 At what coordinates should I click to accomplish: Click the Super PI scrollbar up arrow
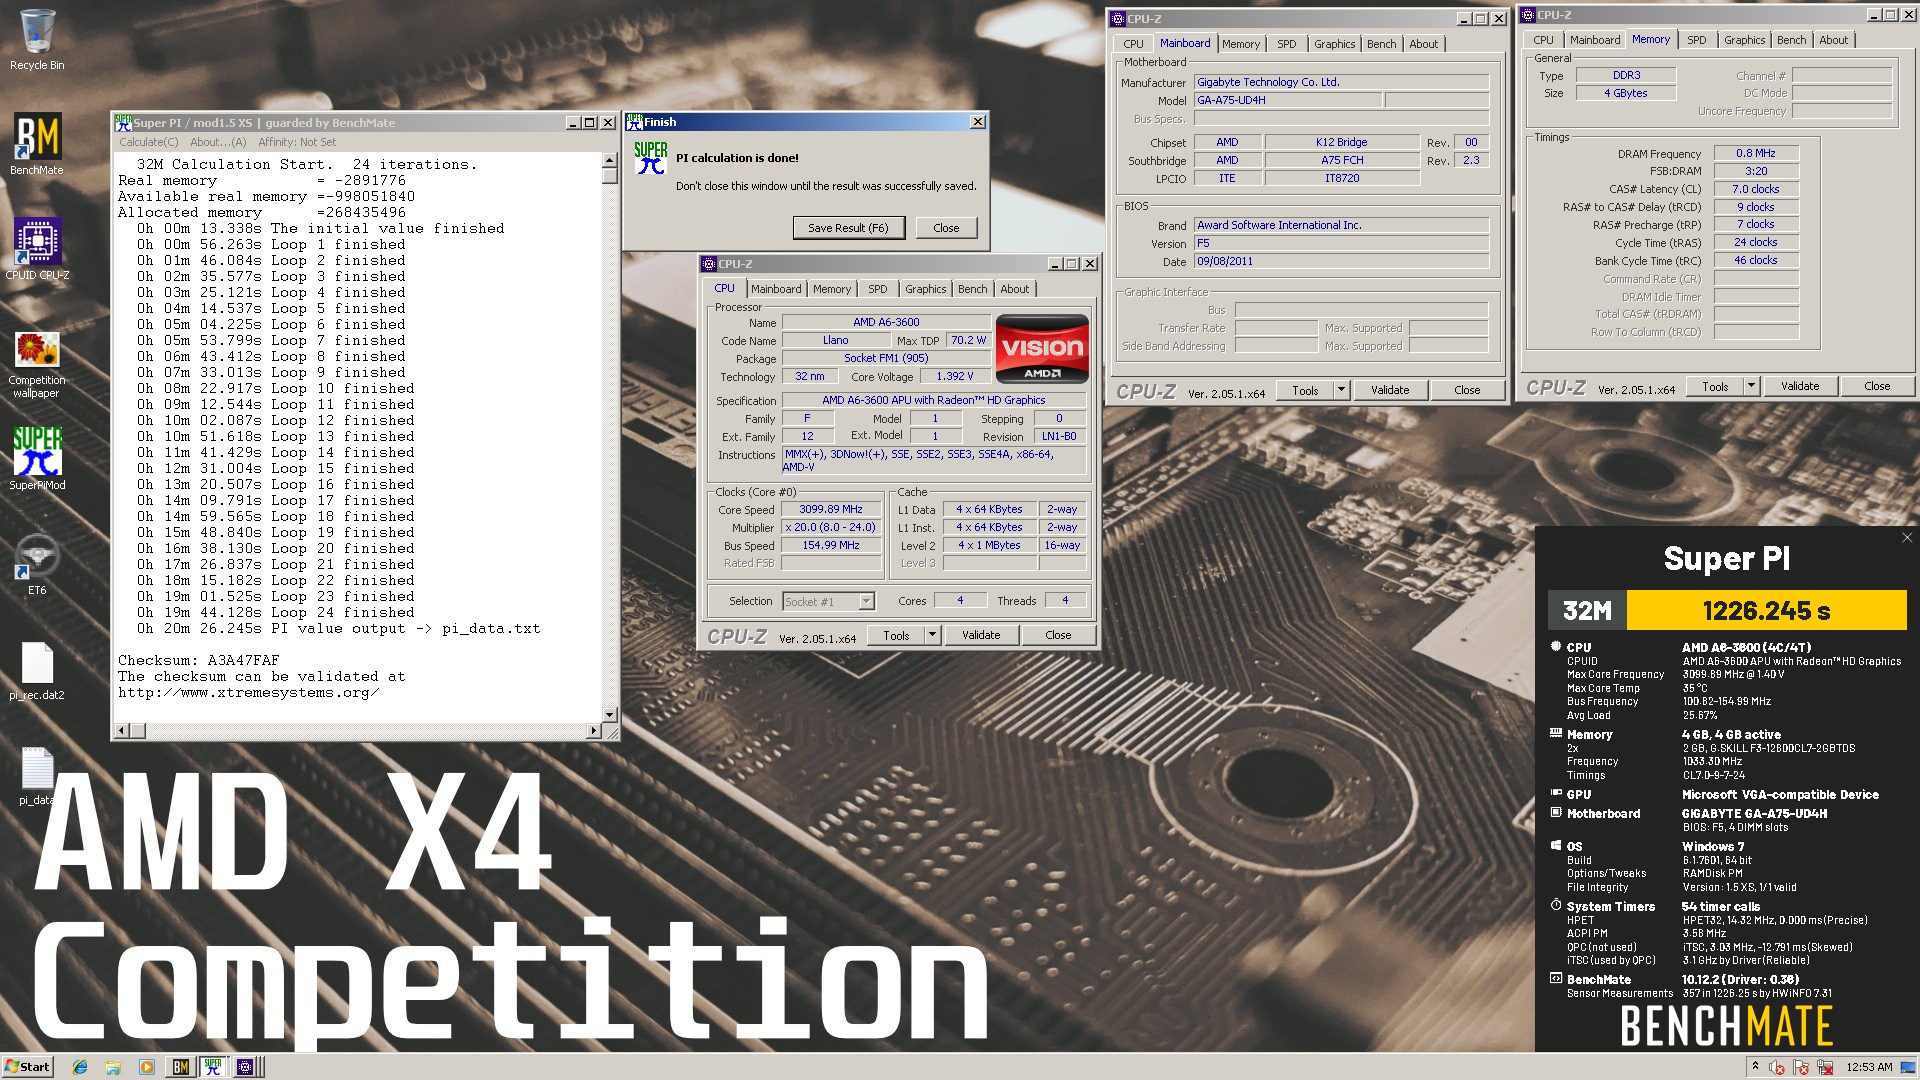tap(609, 160)
